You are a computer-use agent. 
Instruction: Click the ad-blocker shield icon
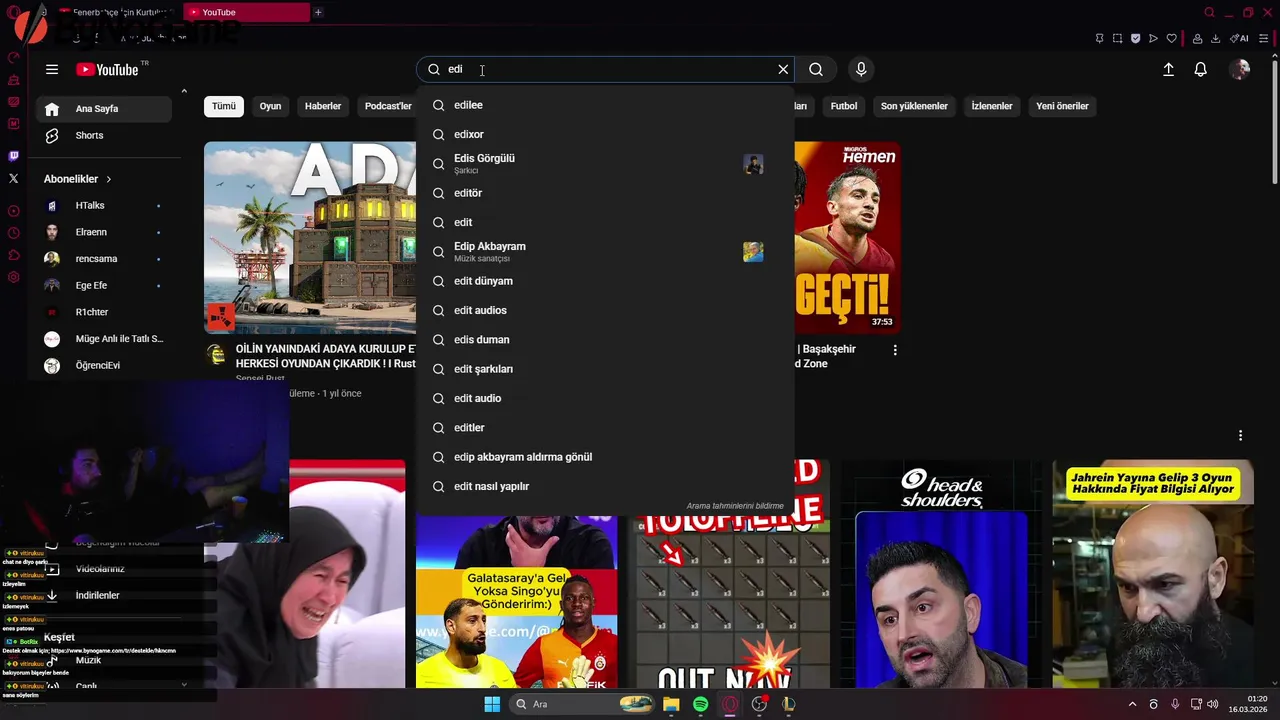pyautogui.click(x=1135, y=39)
